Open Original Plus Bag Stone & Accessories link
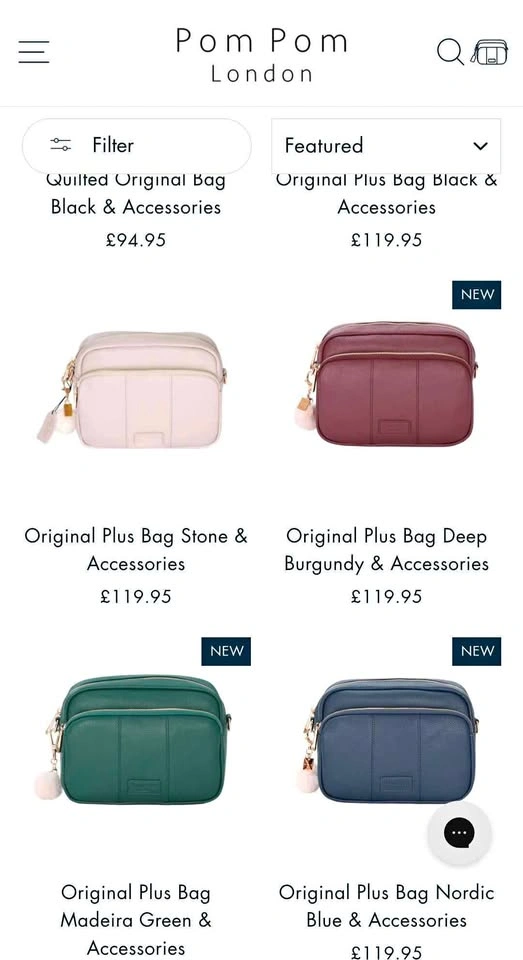The image size is (523, 960). [x=136, y=549]
